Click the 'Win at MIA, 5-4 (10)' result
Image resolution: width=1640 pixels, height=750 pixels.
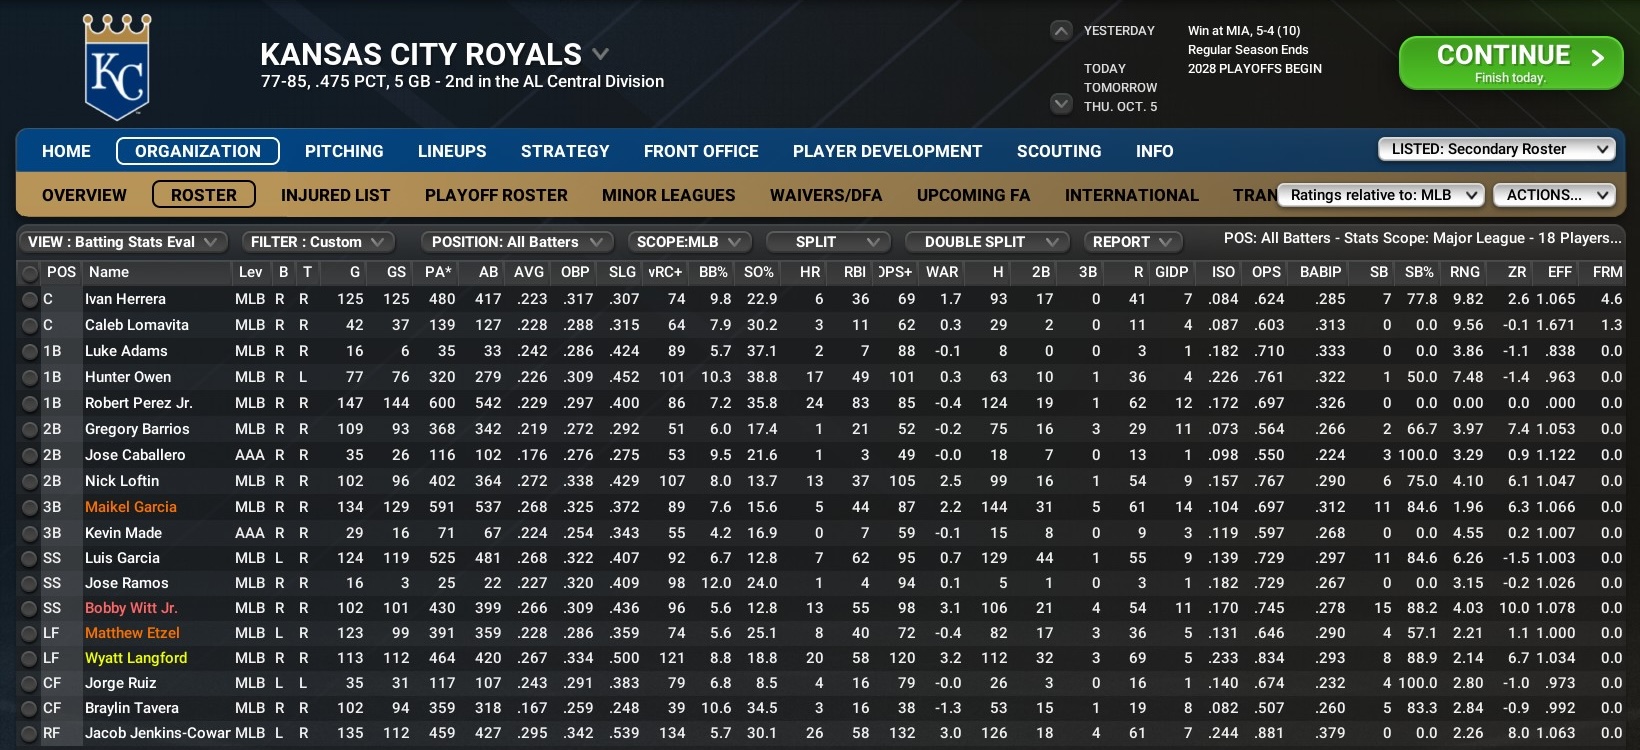(1244, 31)
